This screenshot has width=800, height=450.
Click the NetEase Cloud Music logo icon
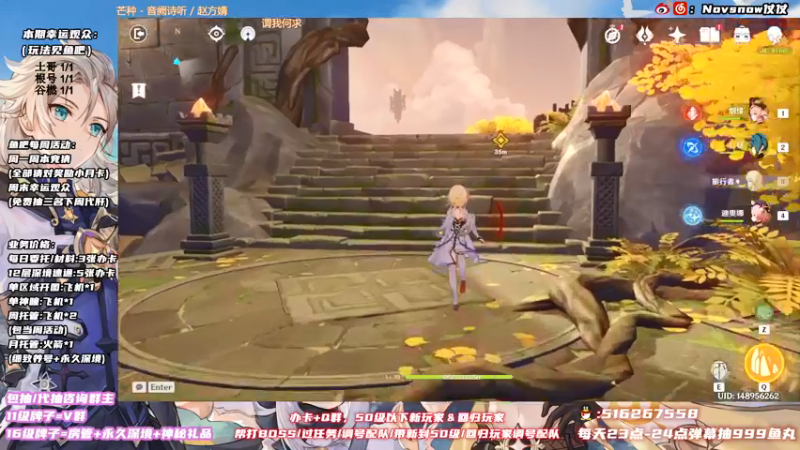(x=680, y=8)
